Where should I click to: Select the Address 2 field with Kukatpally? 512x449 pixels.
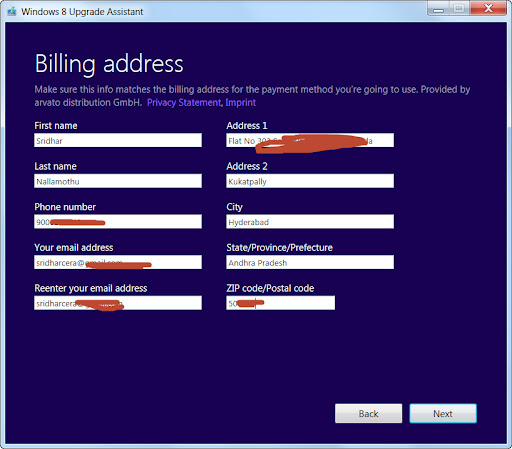tap(310, 181)
